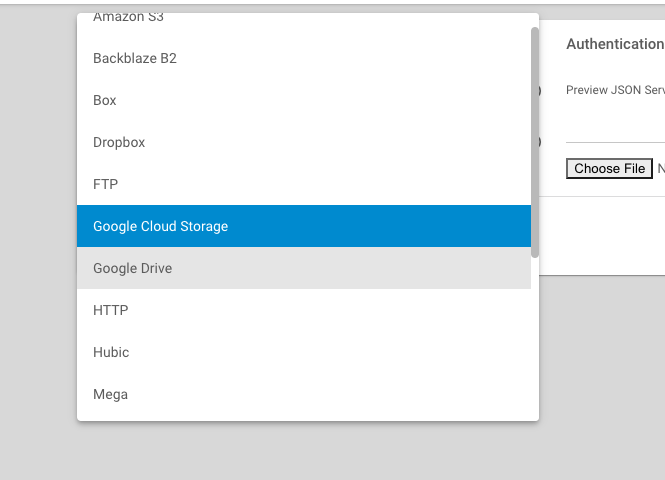Click the dropdown list's scrollbar thumb
The height and width of the screenshot is (480, 665).
[535, 140]
